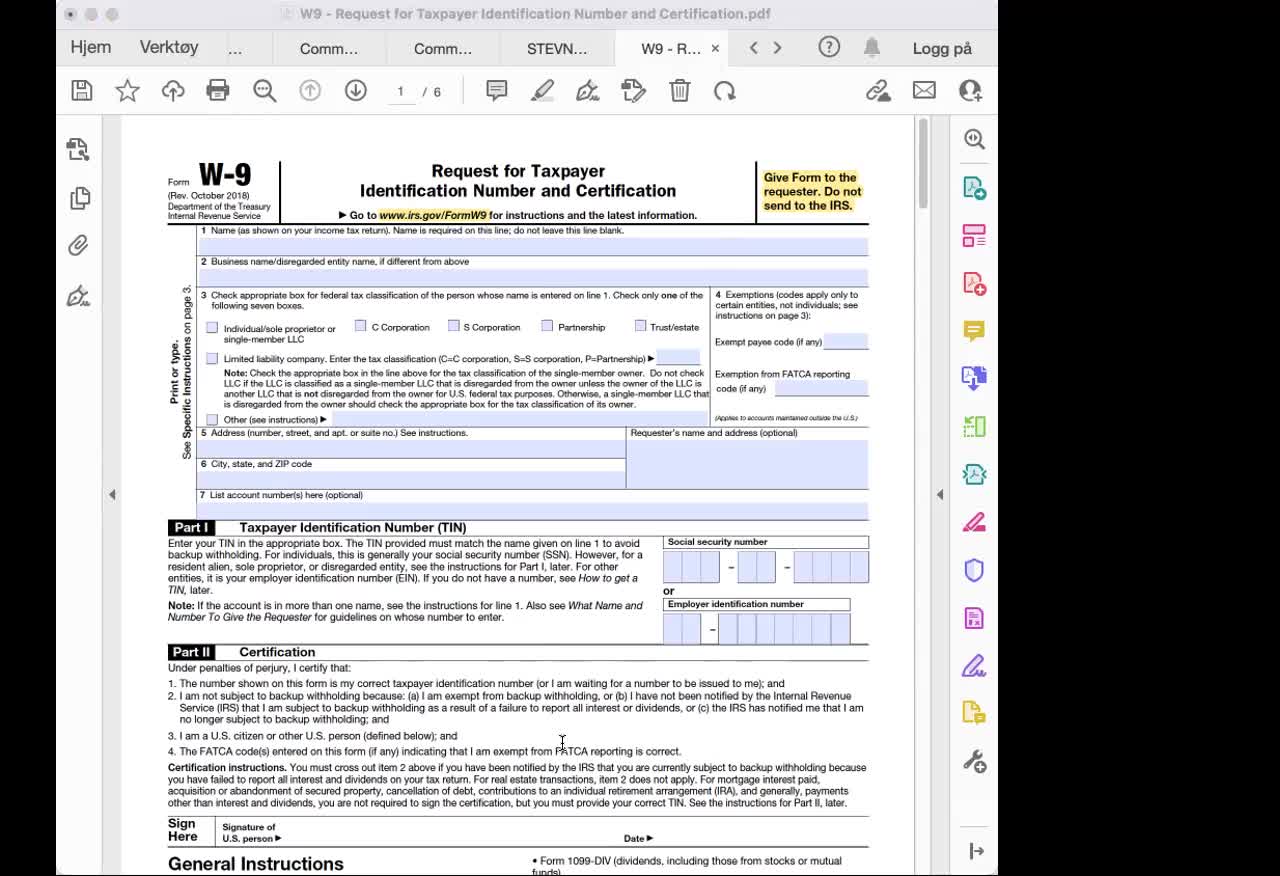The height and width of the screenshot is (876, 1280).
Task: Open the More Tools wrench icon
Action: tap(975, 762)
